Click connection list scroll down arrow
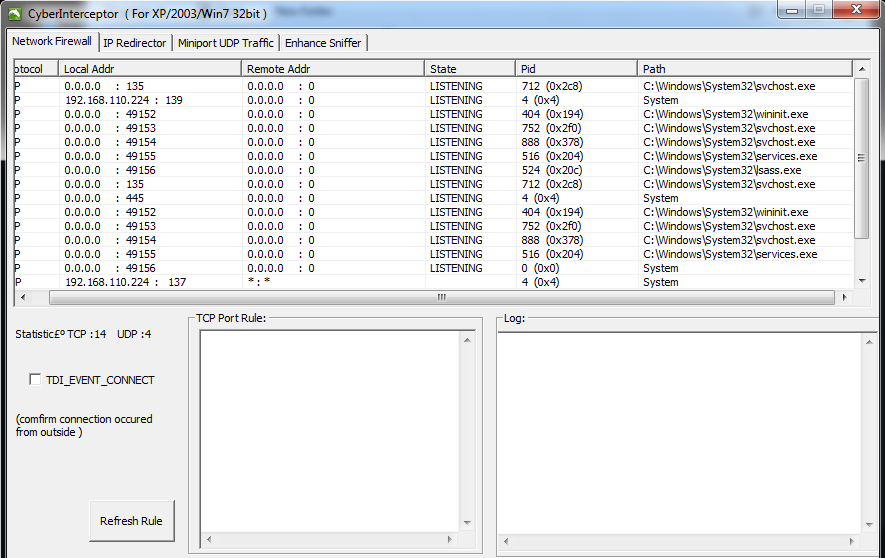Viewport: 885px width, 558px height. 862,281
